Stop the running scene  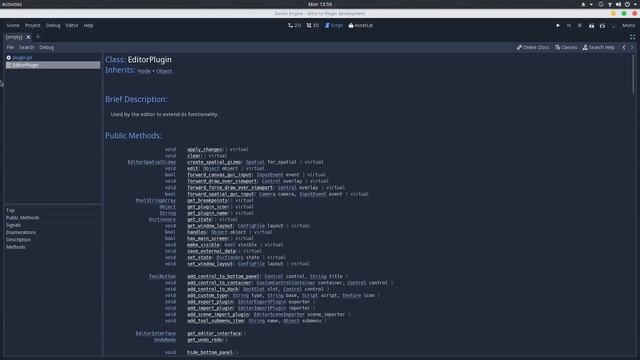pos(580,25)
